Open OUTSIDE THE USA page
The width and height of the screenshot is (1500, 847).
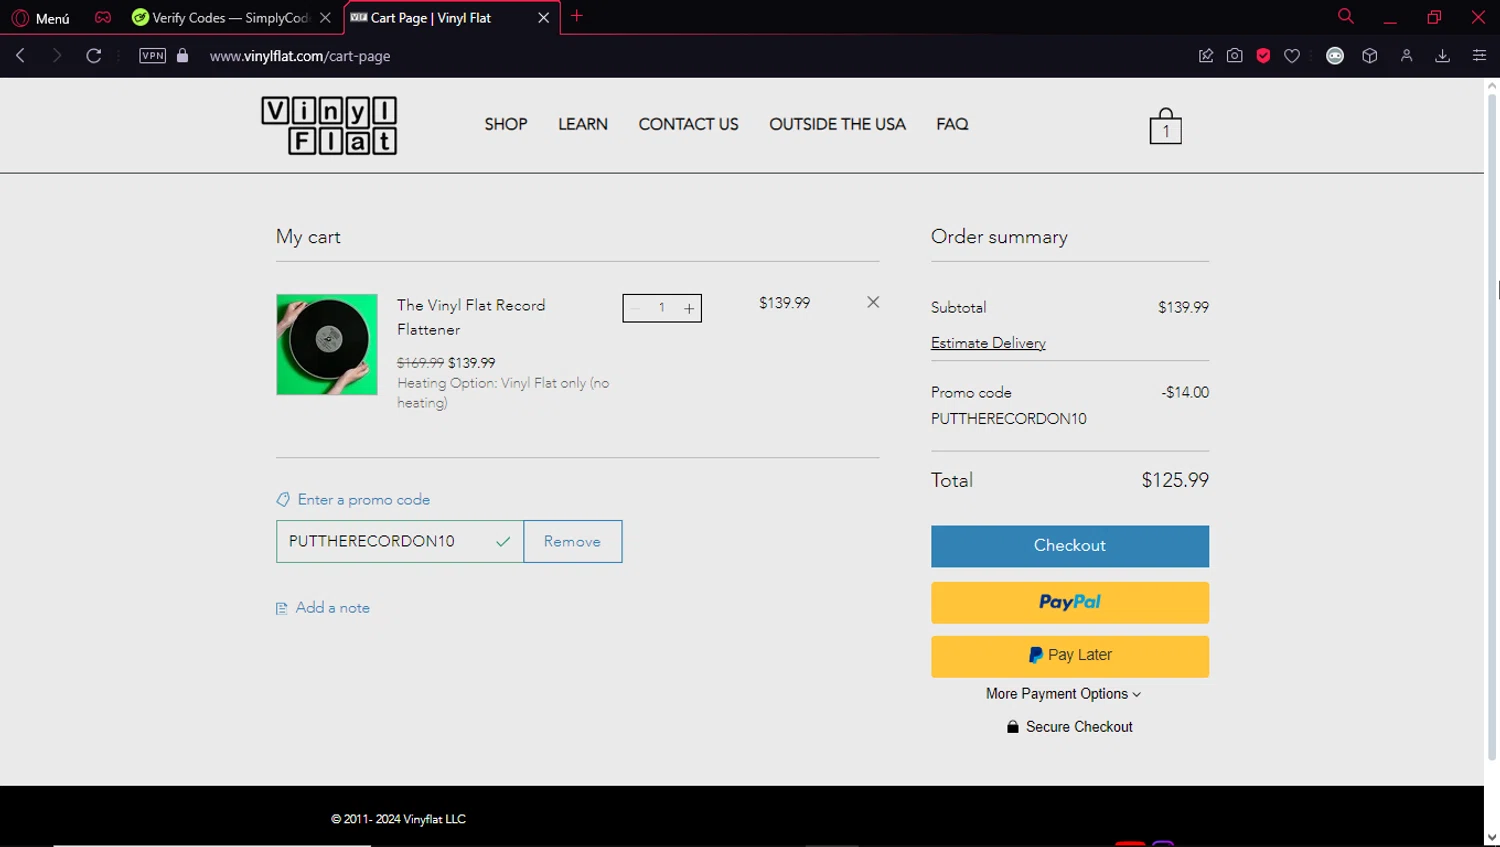coord(837,124)
